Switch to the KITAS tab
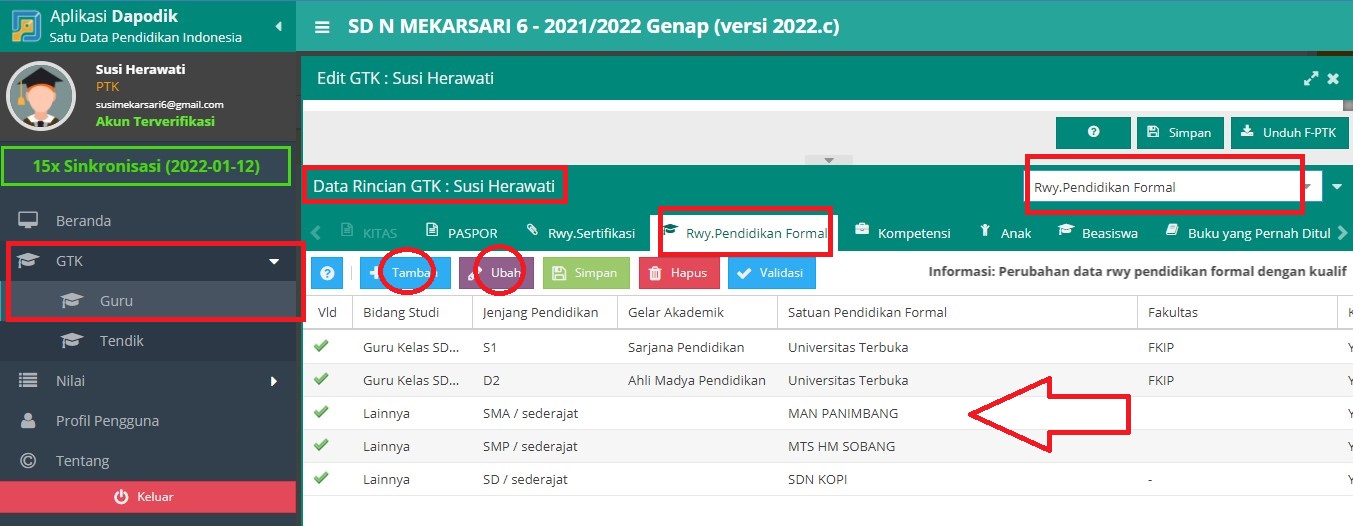The image size is (1353, 526). [x=369, y=233]
